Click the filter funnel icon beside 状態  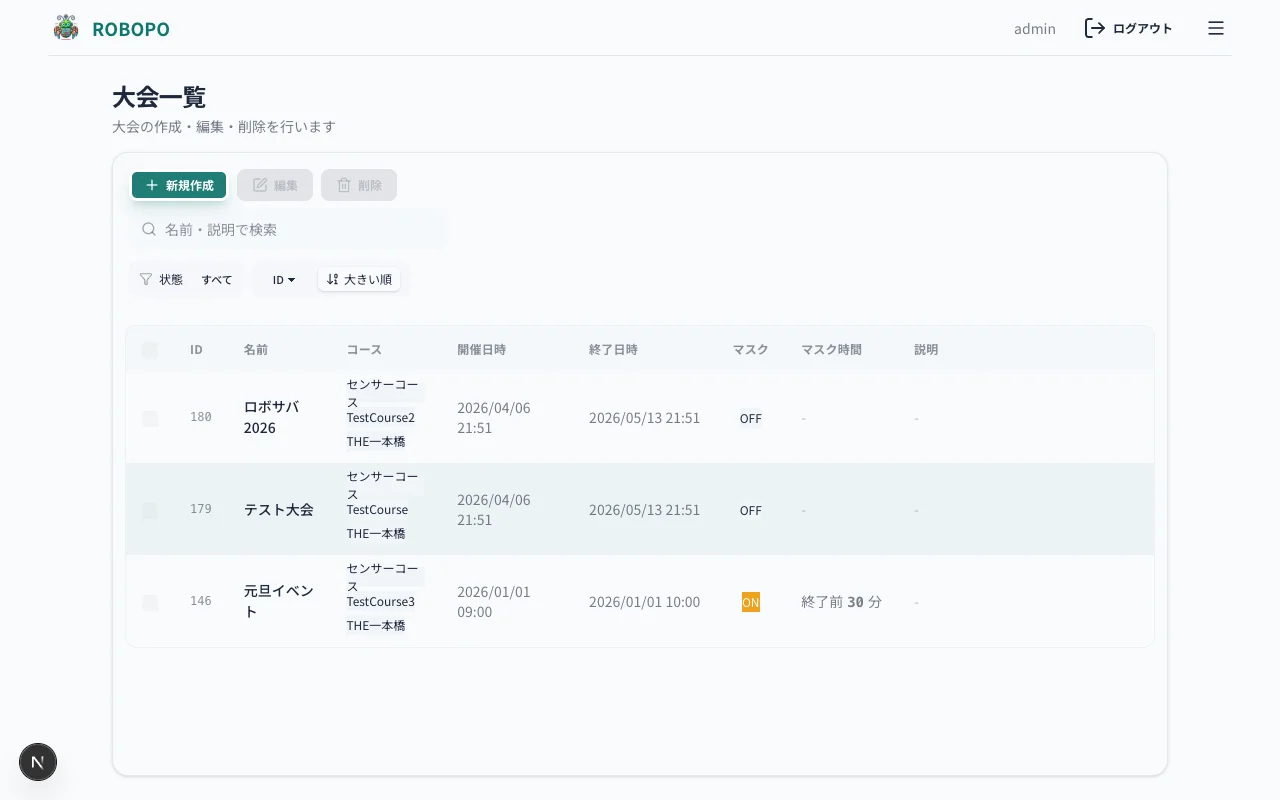click(146, 279)
